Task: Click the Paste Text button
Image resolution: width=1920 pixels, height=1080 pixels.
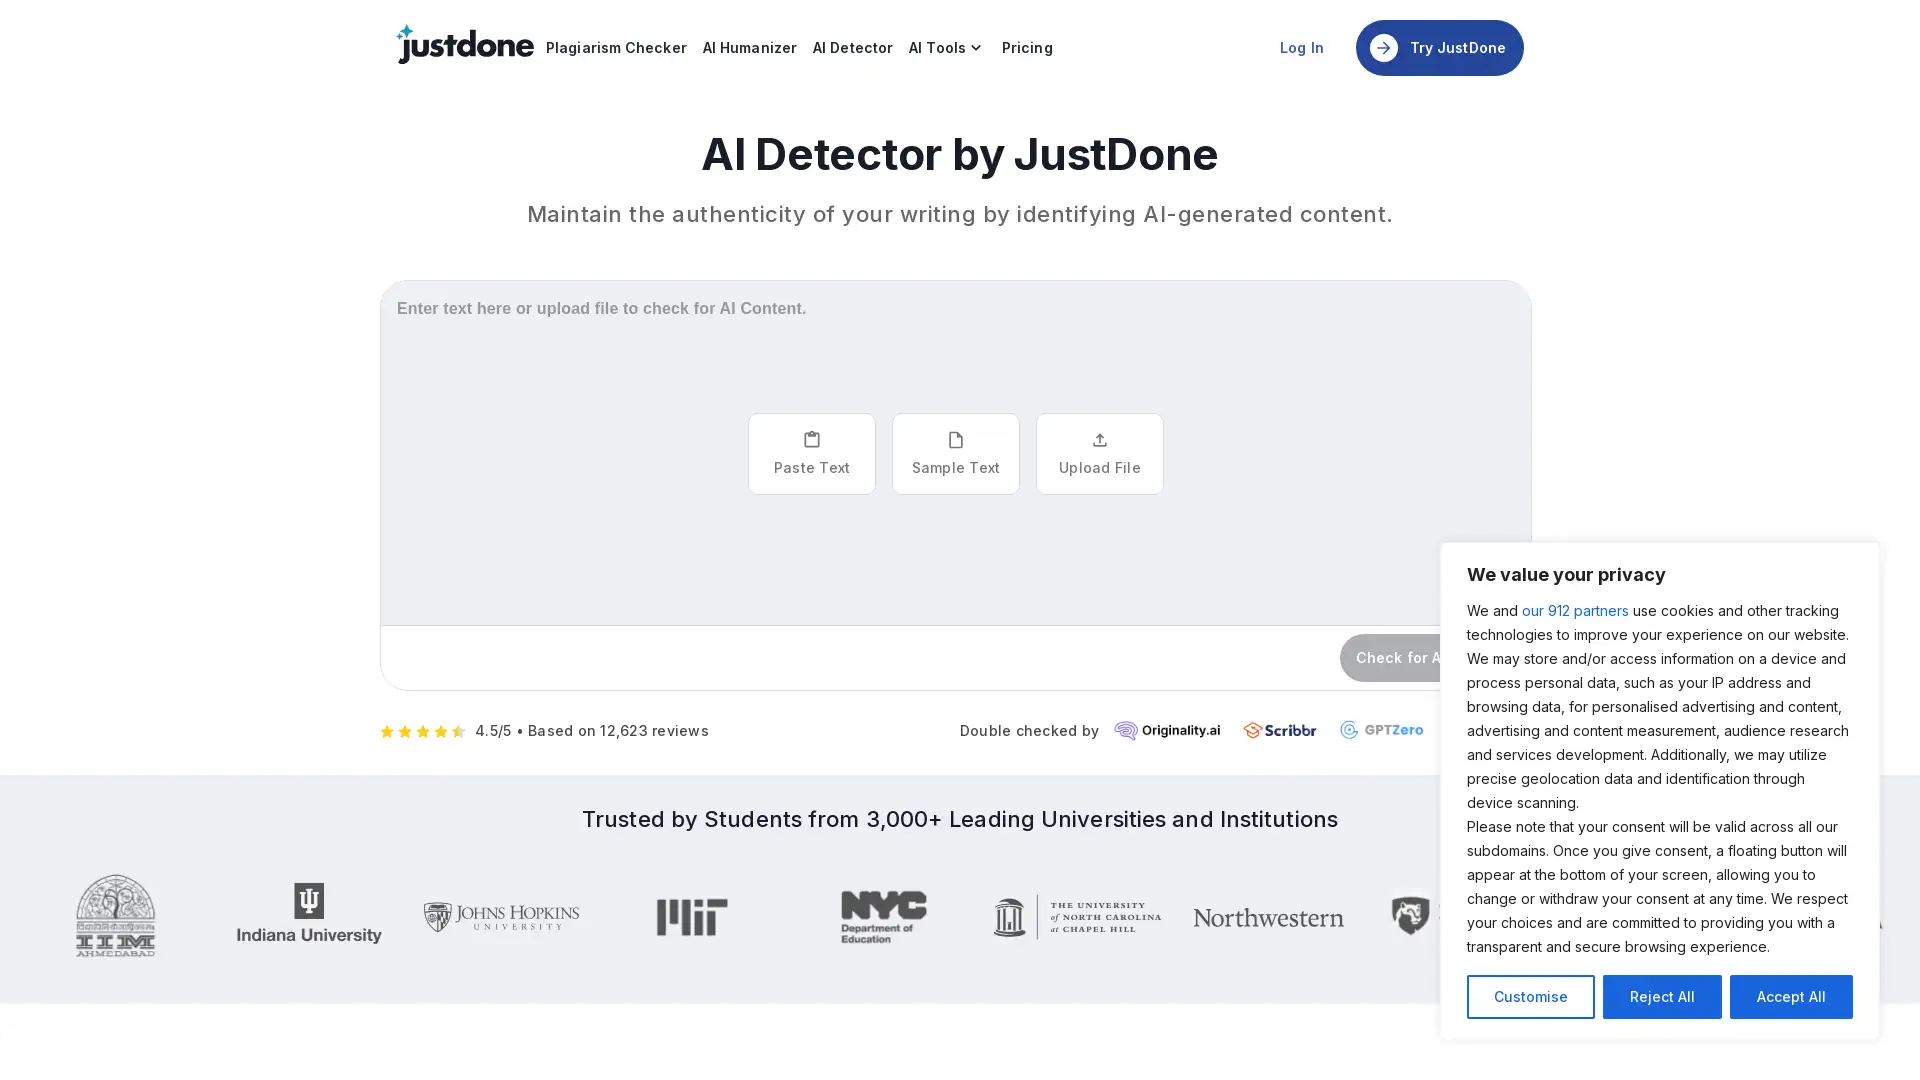Action: click(x=811, y=454)
